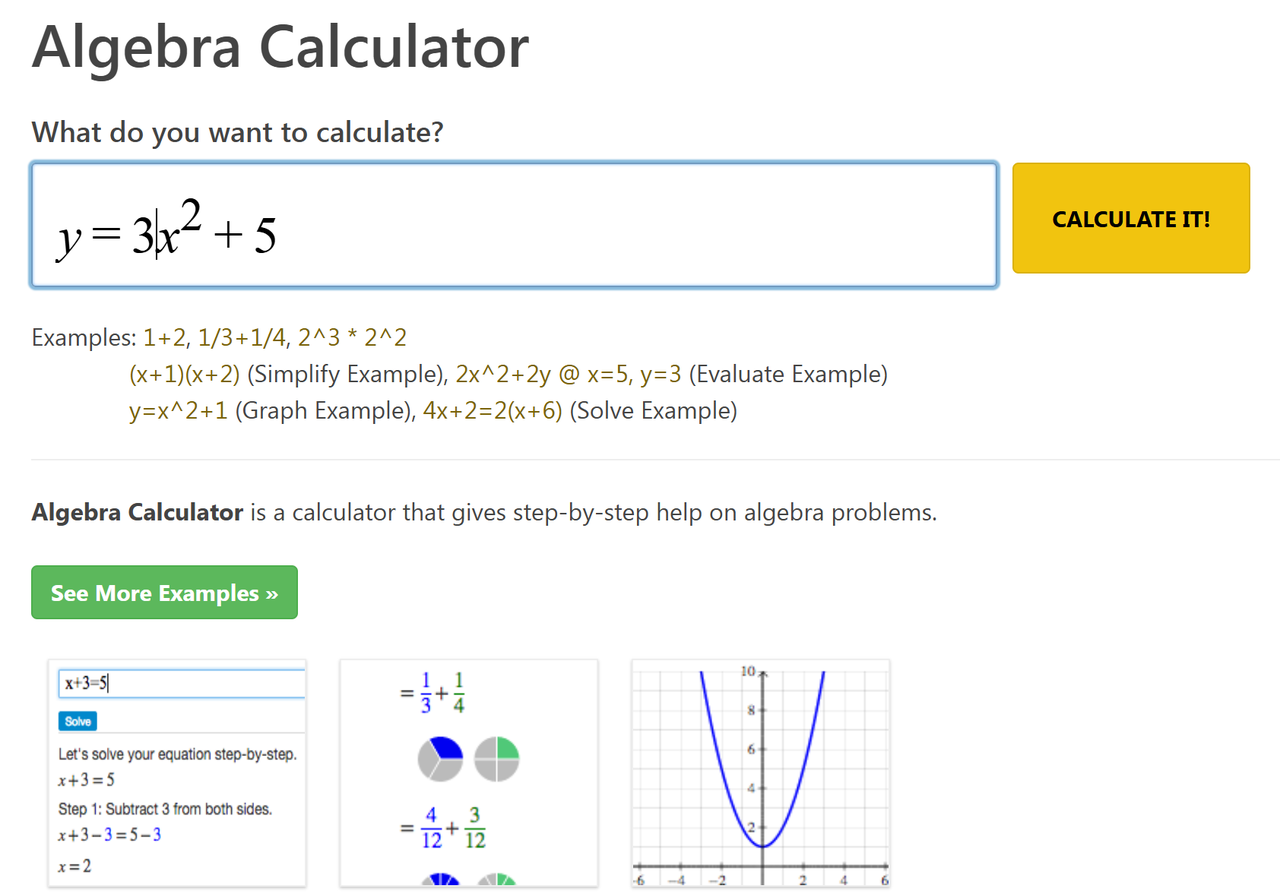The height and width of the screenshot is (892, 1280).
Task: Click the small blue Solve button
Action: pyautogui.click(x=78, y=721)
